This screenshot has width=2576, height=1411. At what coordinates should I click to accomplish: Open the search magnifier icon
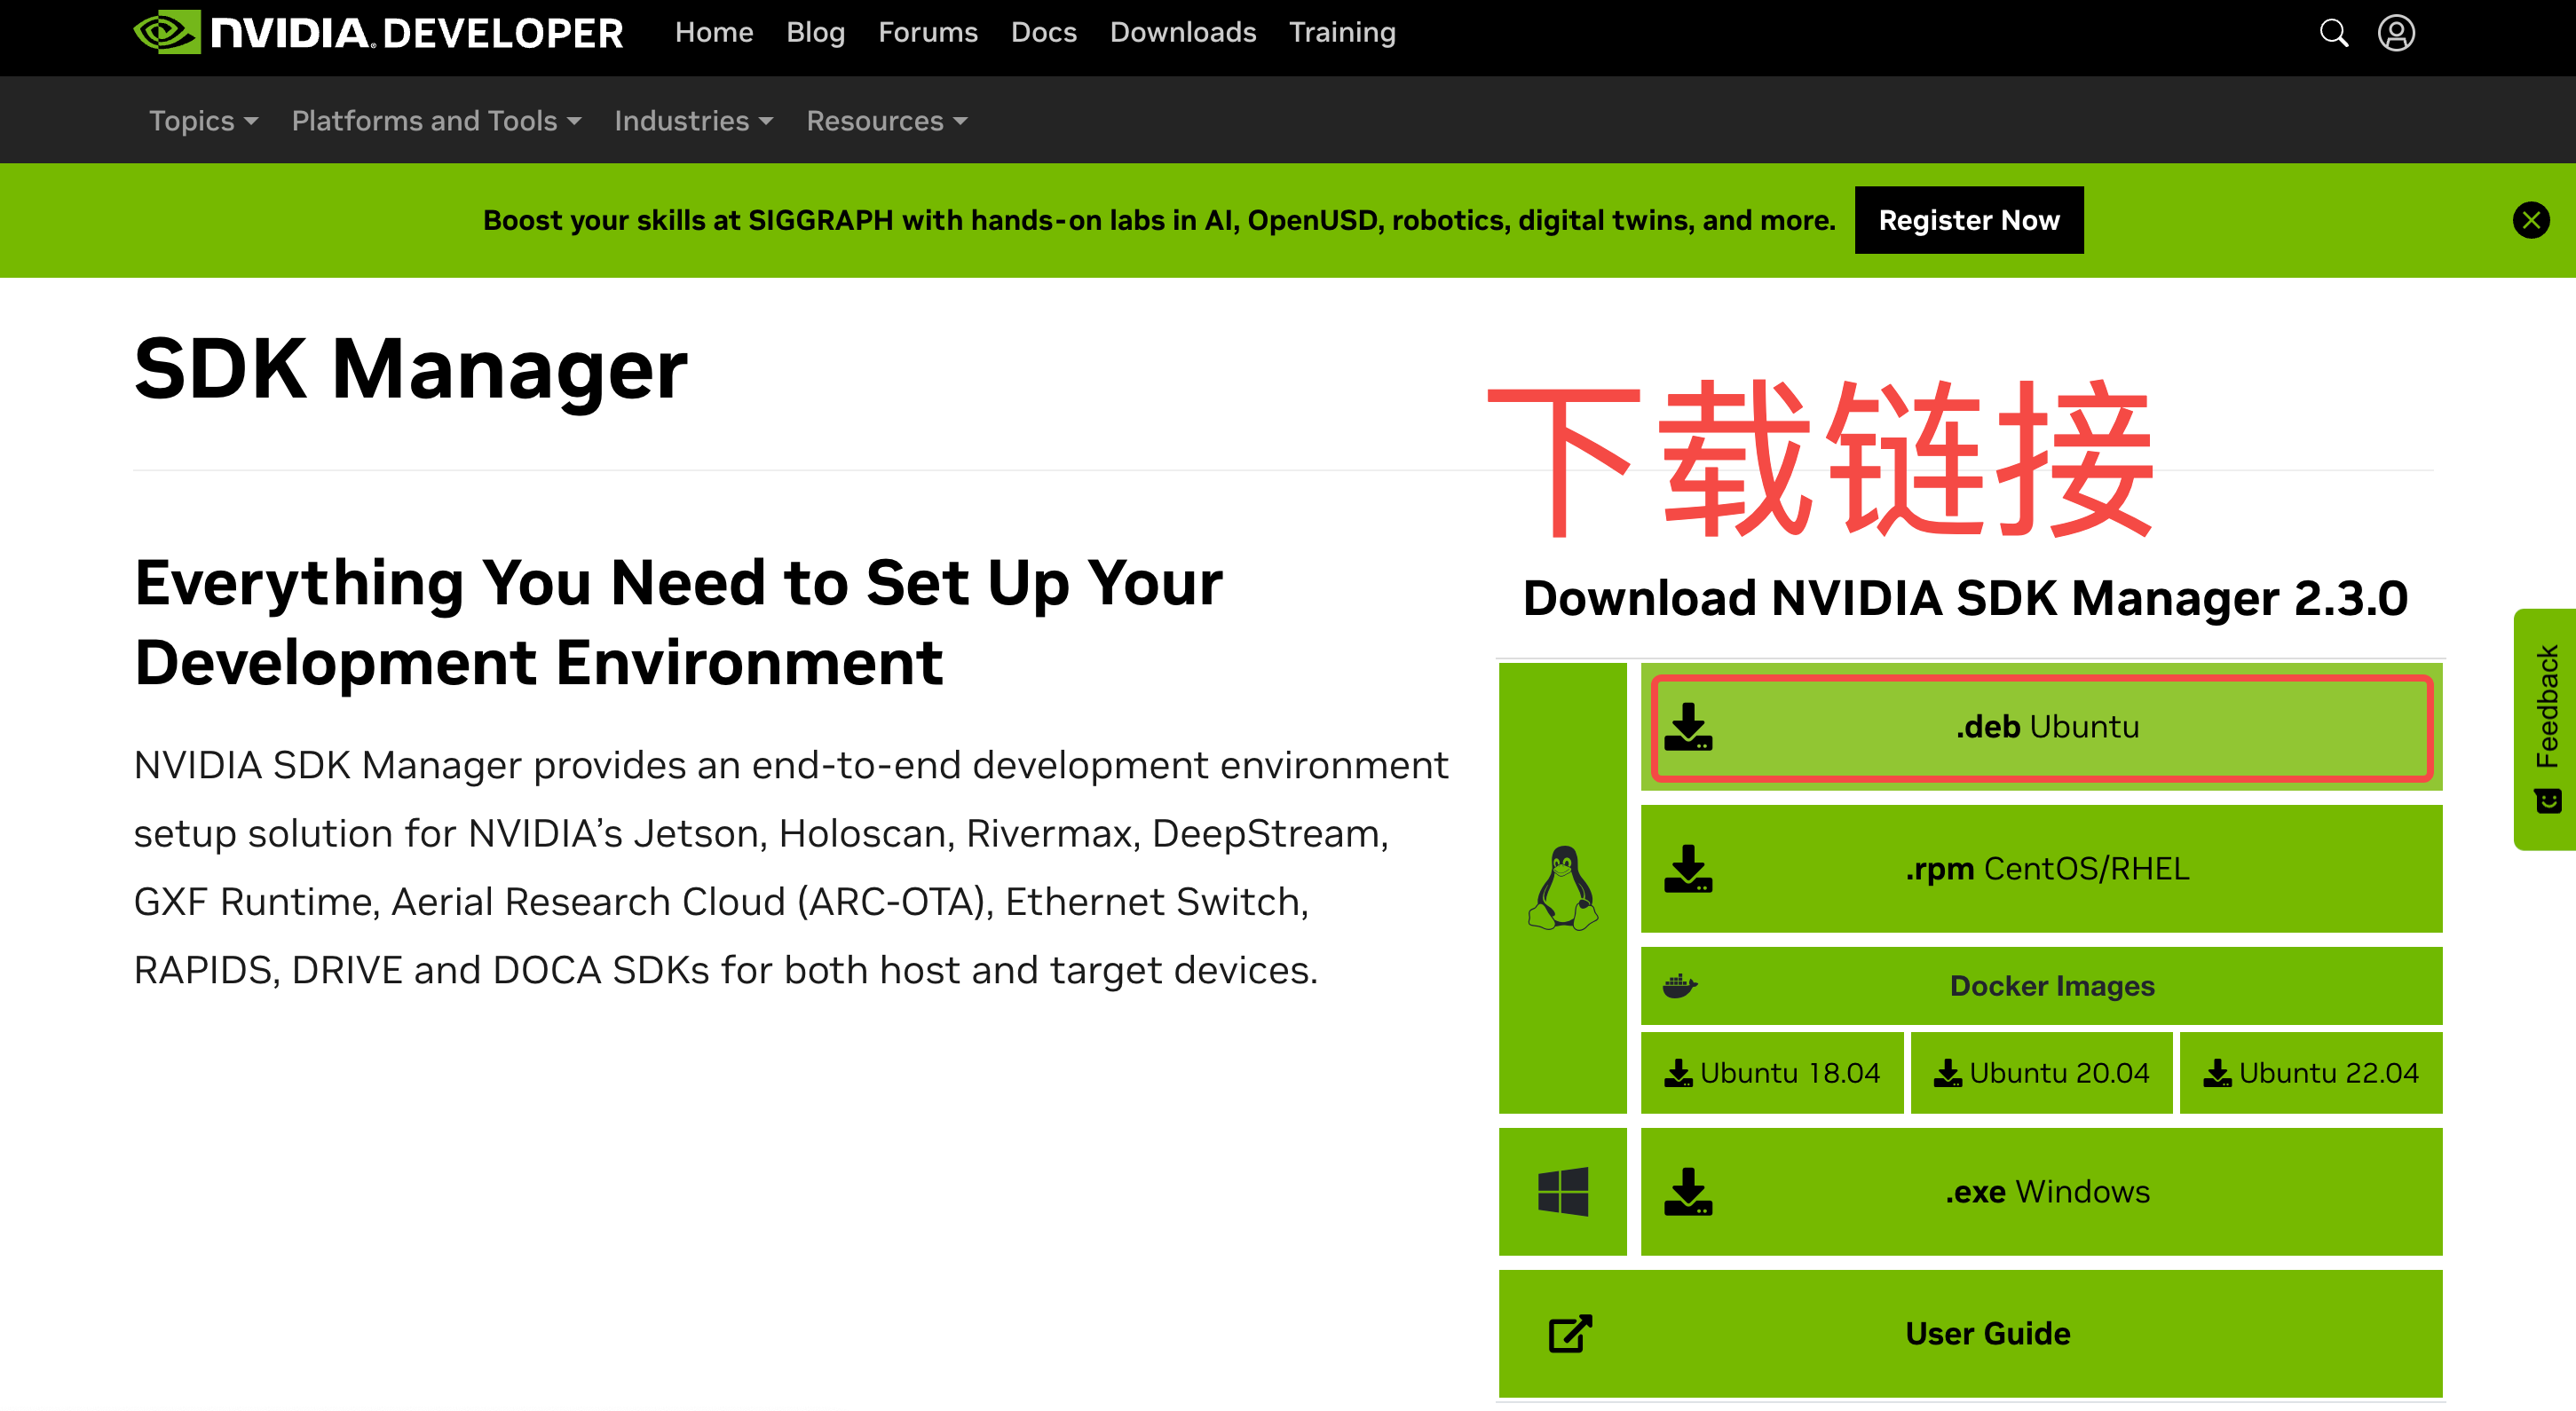(2333, 33)
